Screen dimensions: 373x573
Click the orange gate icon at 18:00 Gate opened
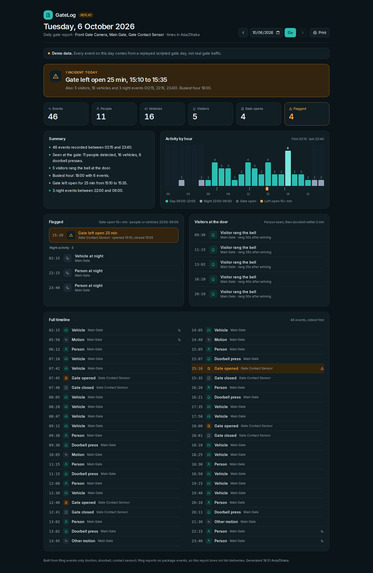coord(209,426)
